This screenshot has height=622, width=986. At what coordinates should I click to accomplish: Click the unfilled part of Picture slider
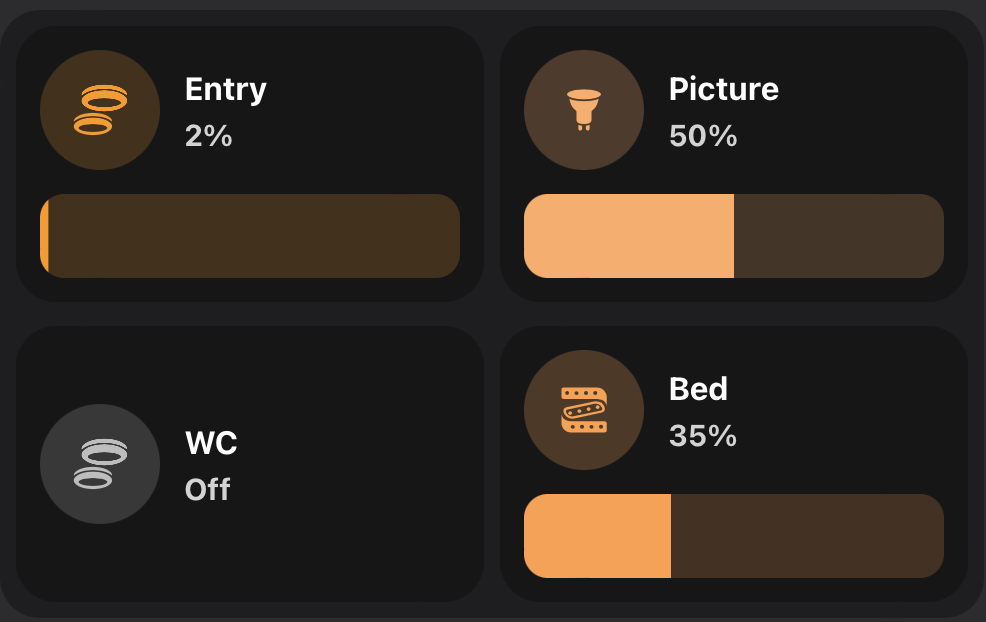tap(839, 236)
